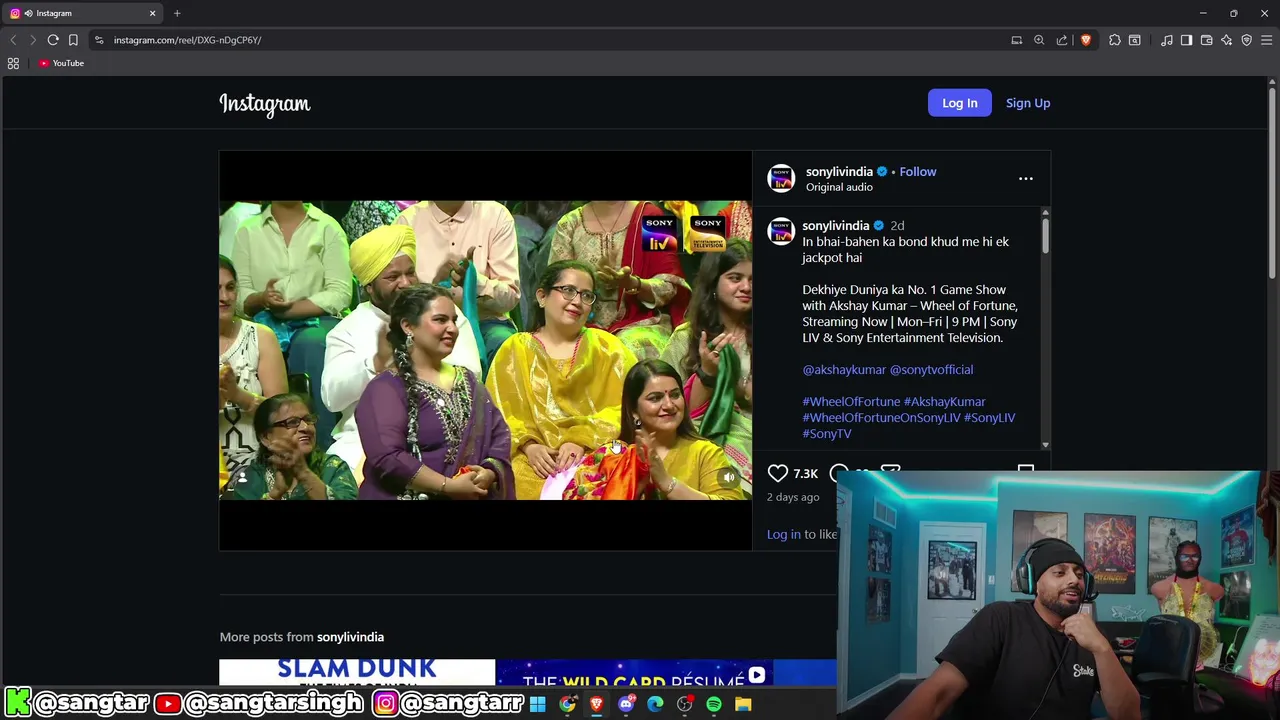Reload the page
This screenshot has height=720, width=1280.
(x=53, y=40)
